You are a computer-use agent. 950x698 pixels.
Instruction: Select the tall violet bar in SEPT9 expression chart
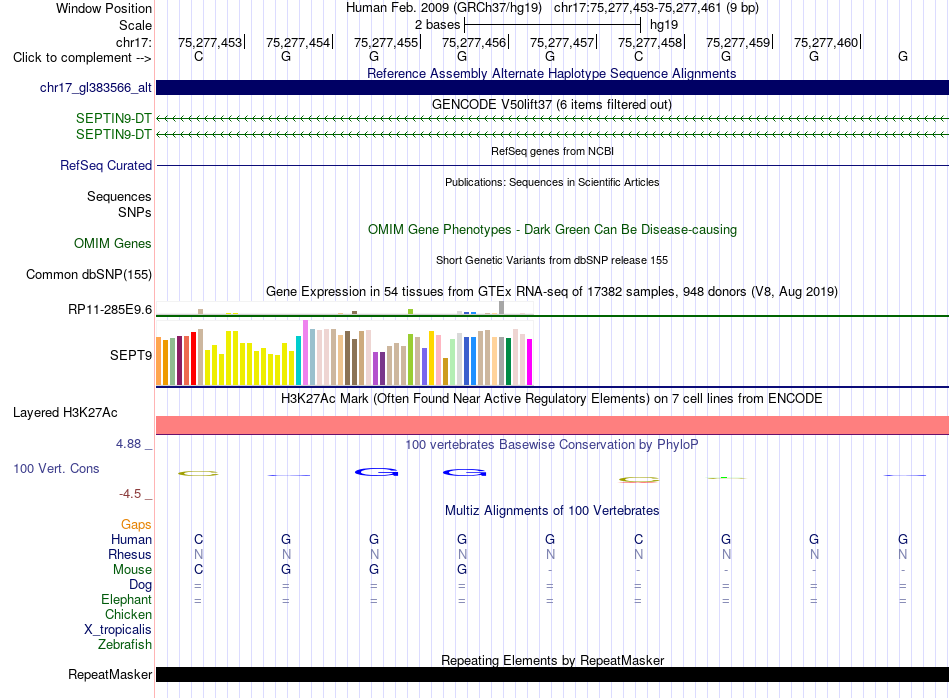tap(305, 353)
